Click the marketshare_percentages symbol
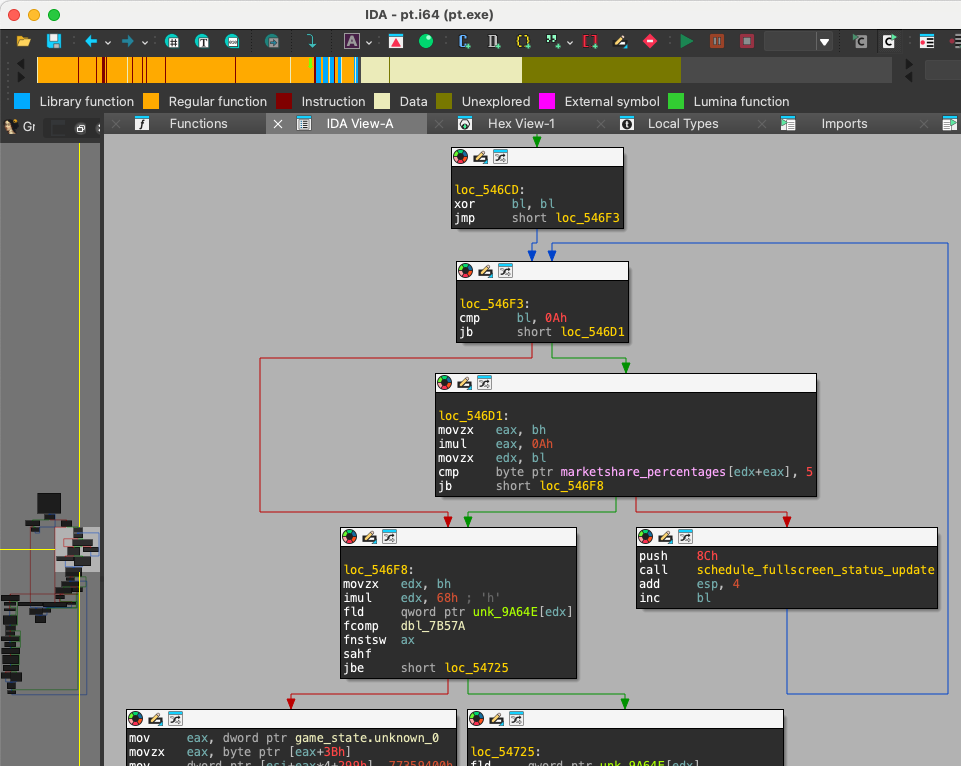 643,471
